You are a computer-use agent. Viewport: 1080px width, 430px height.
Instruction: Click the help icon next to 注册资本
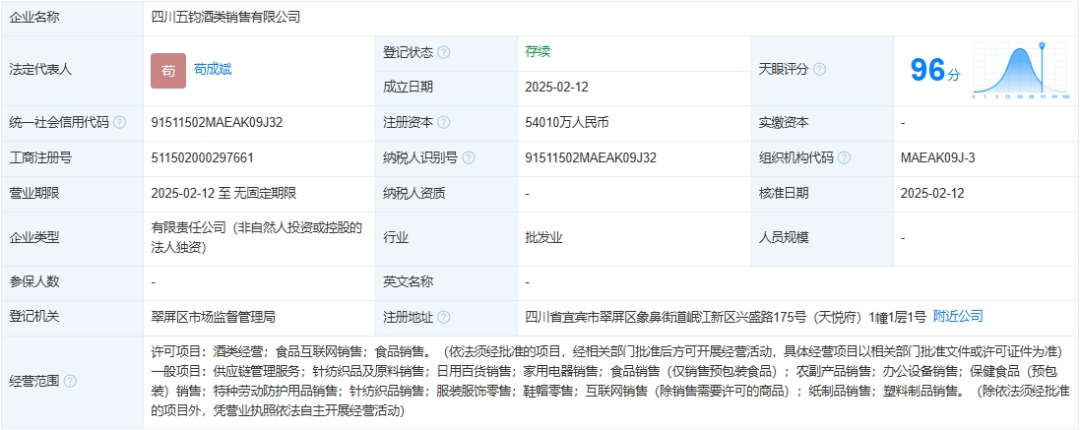click(x=444, y=123)
